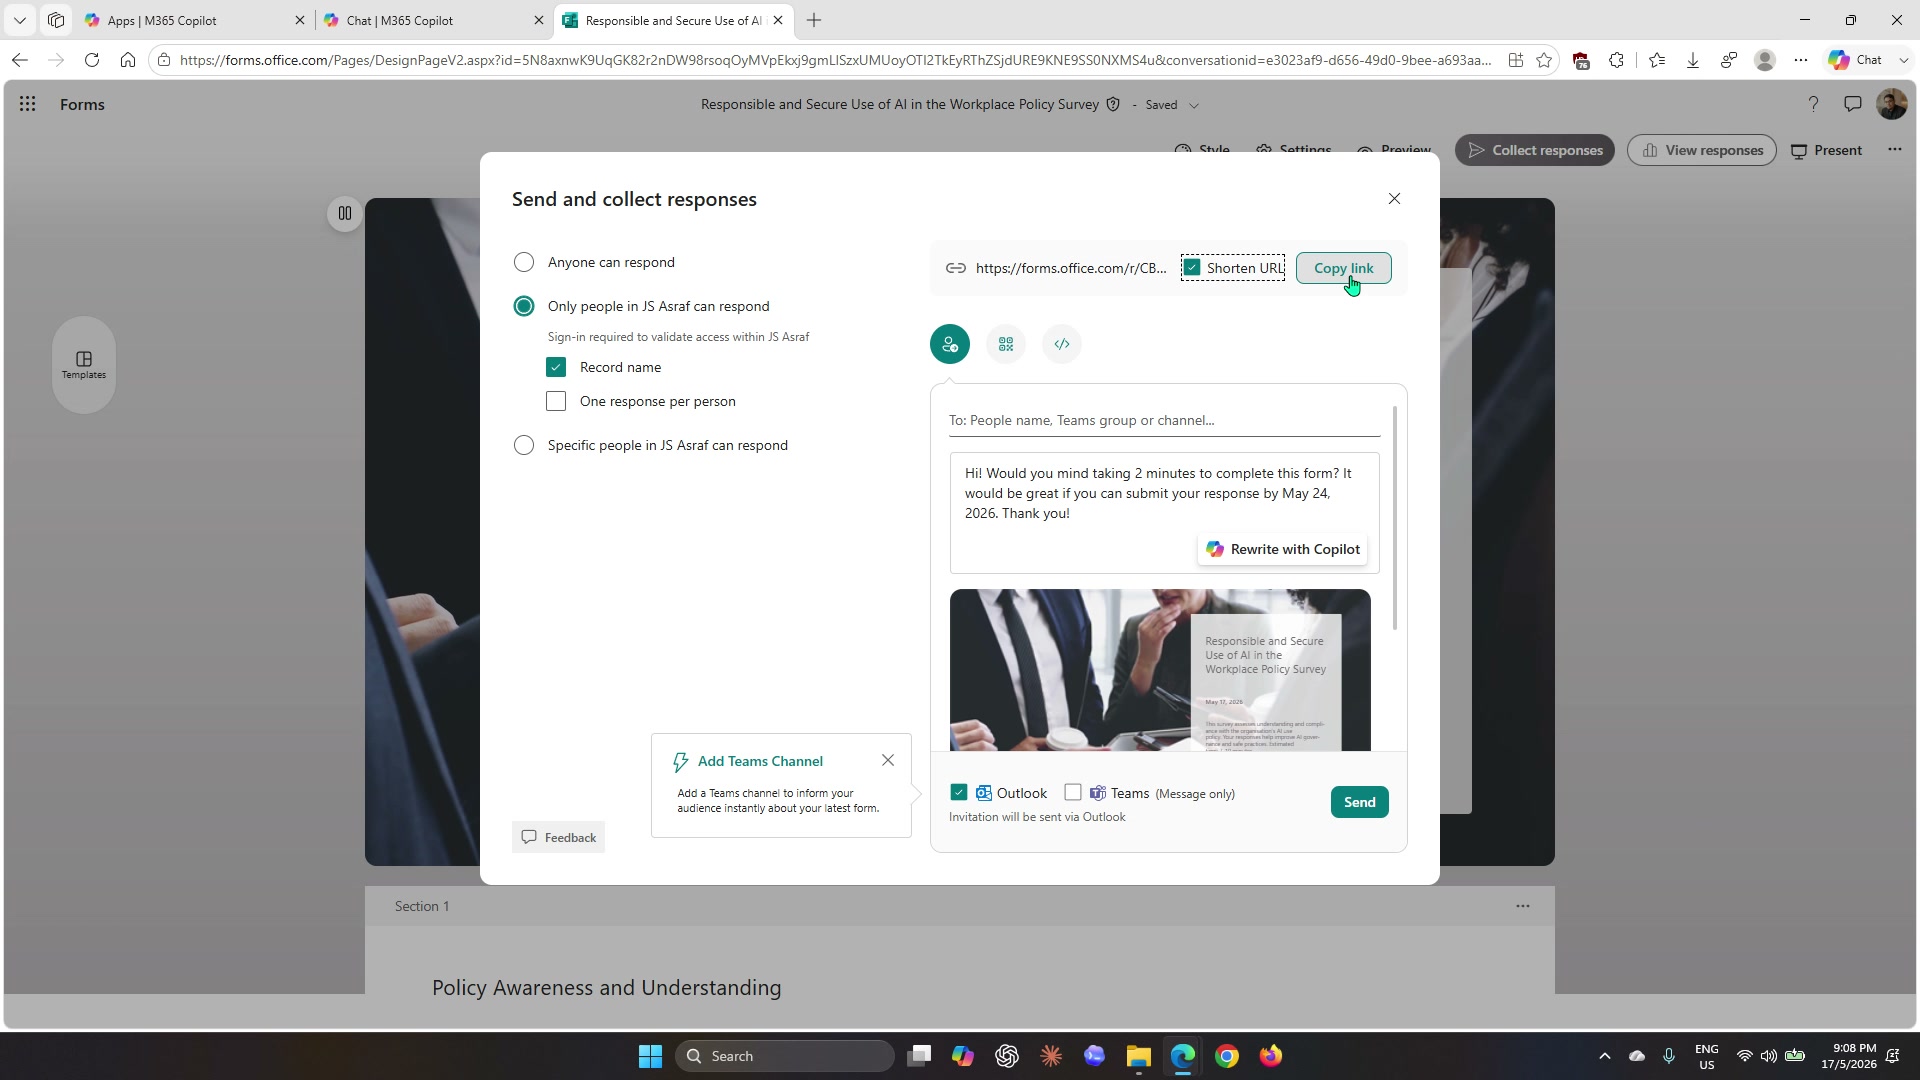Select the invite people sharing icon
Viewport: 1920px width, 1080px height.
(x=949, y=344)
